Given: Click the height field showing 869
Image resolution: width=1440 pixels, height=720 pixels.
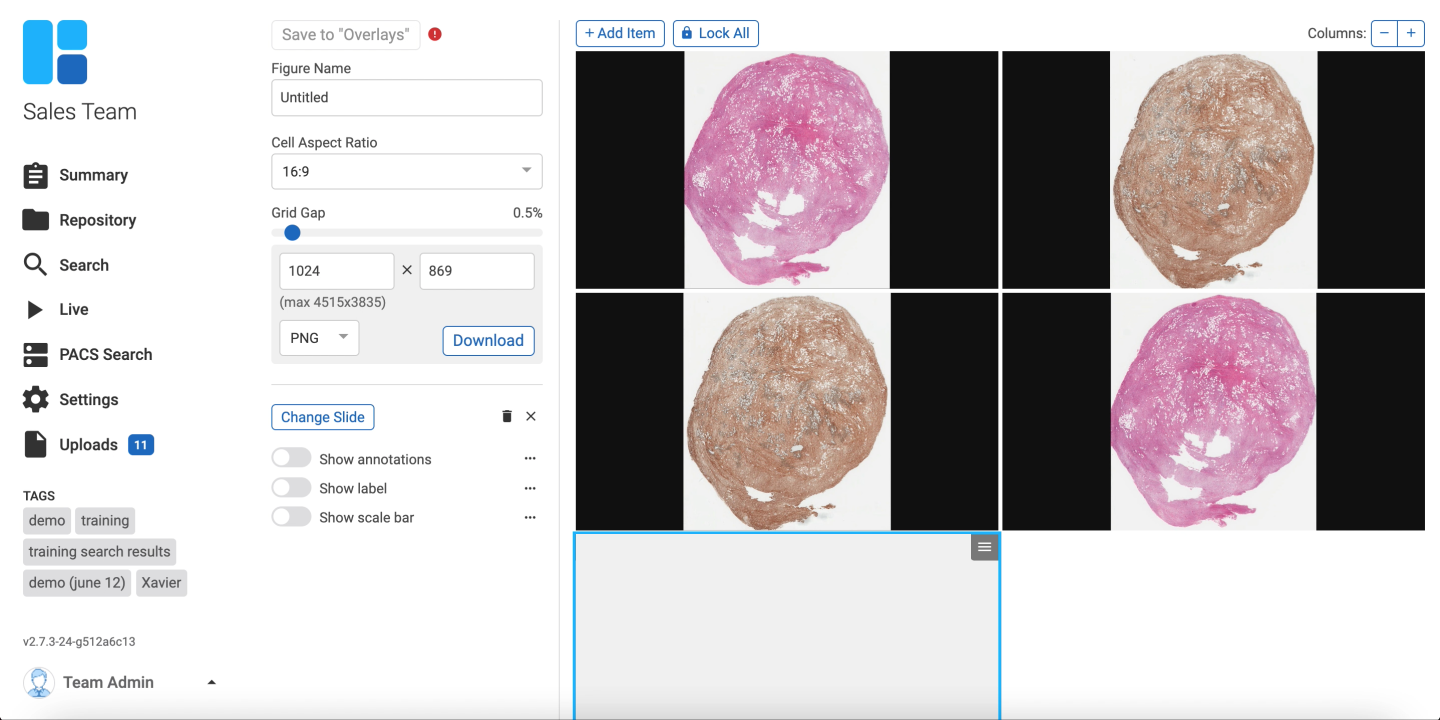Looking at the screenshot, I should click(477, 271).
